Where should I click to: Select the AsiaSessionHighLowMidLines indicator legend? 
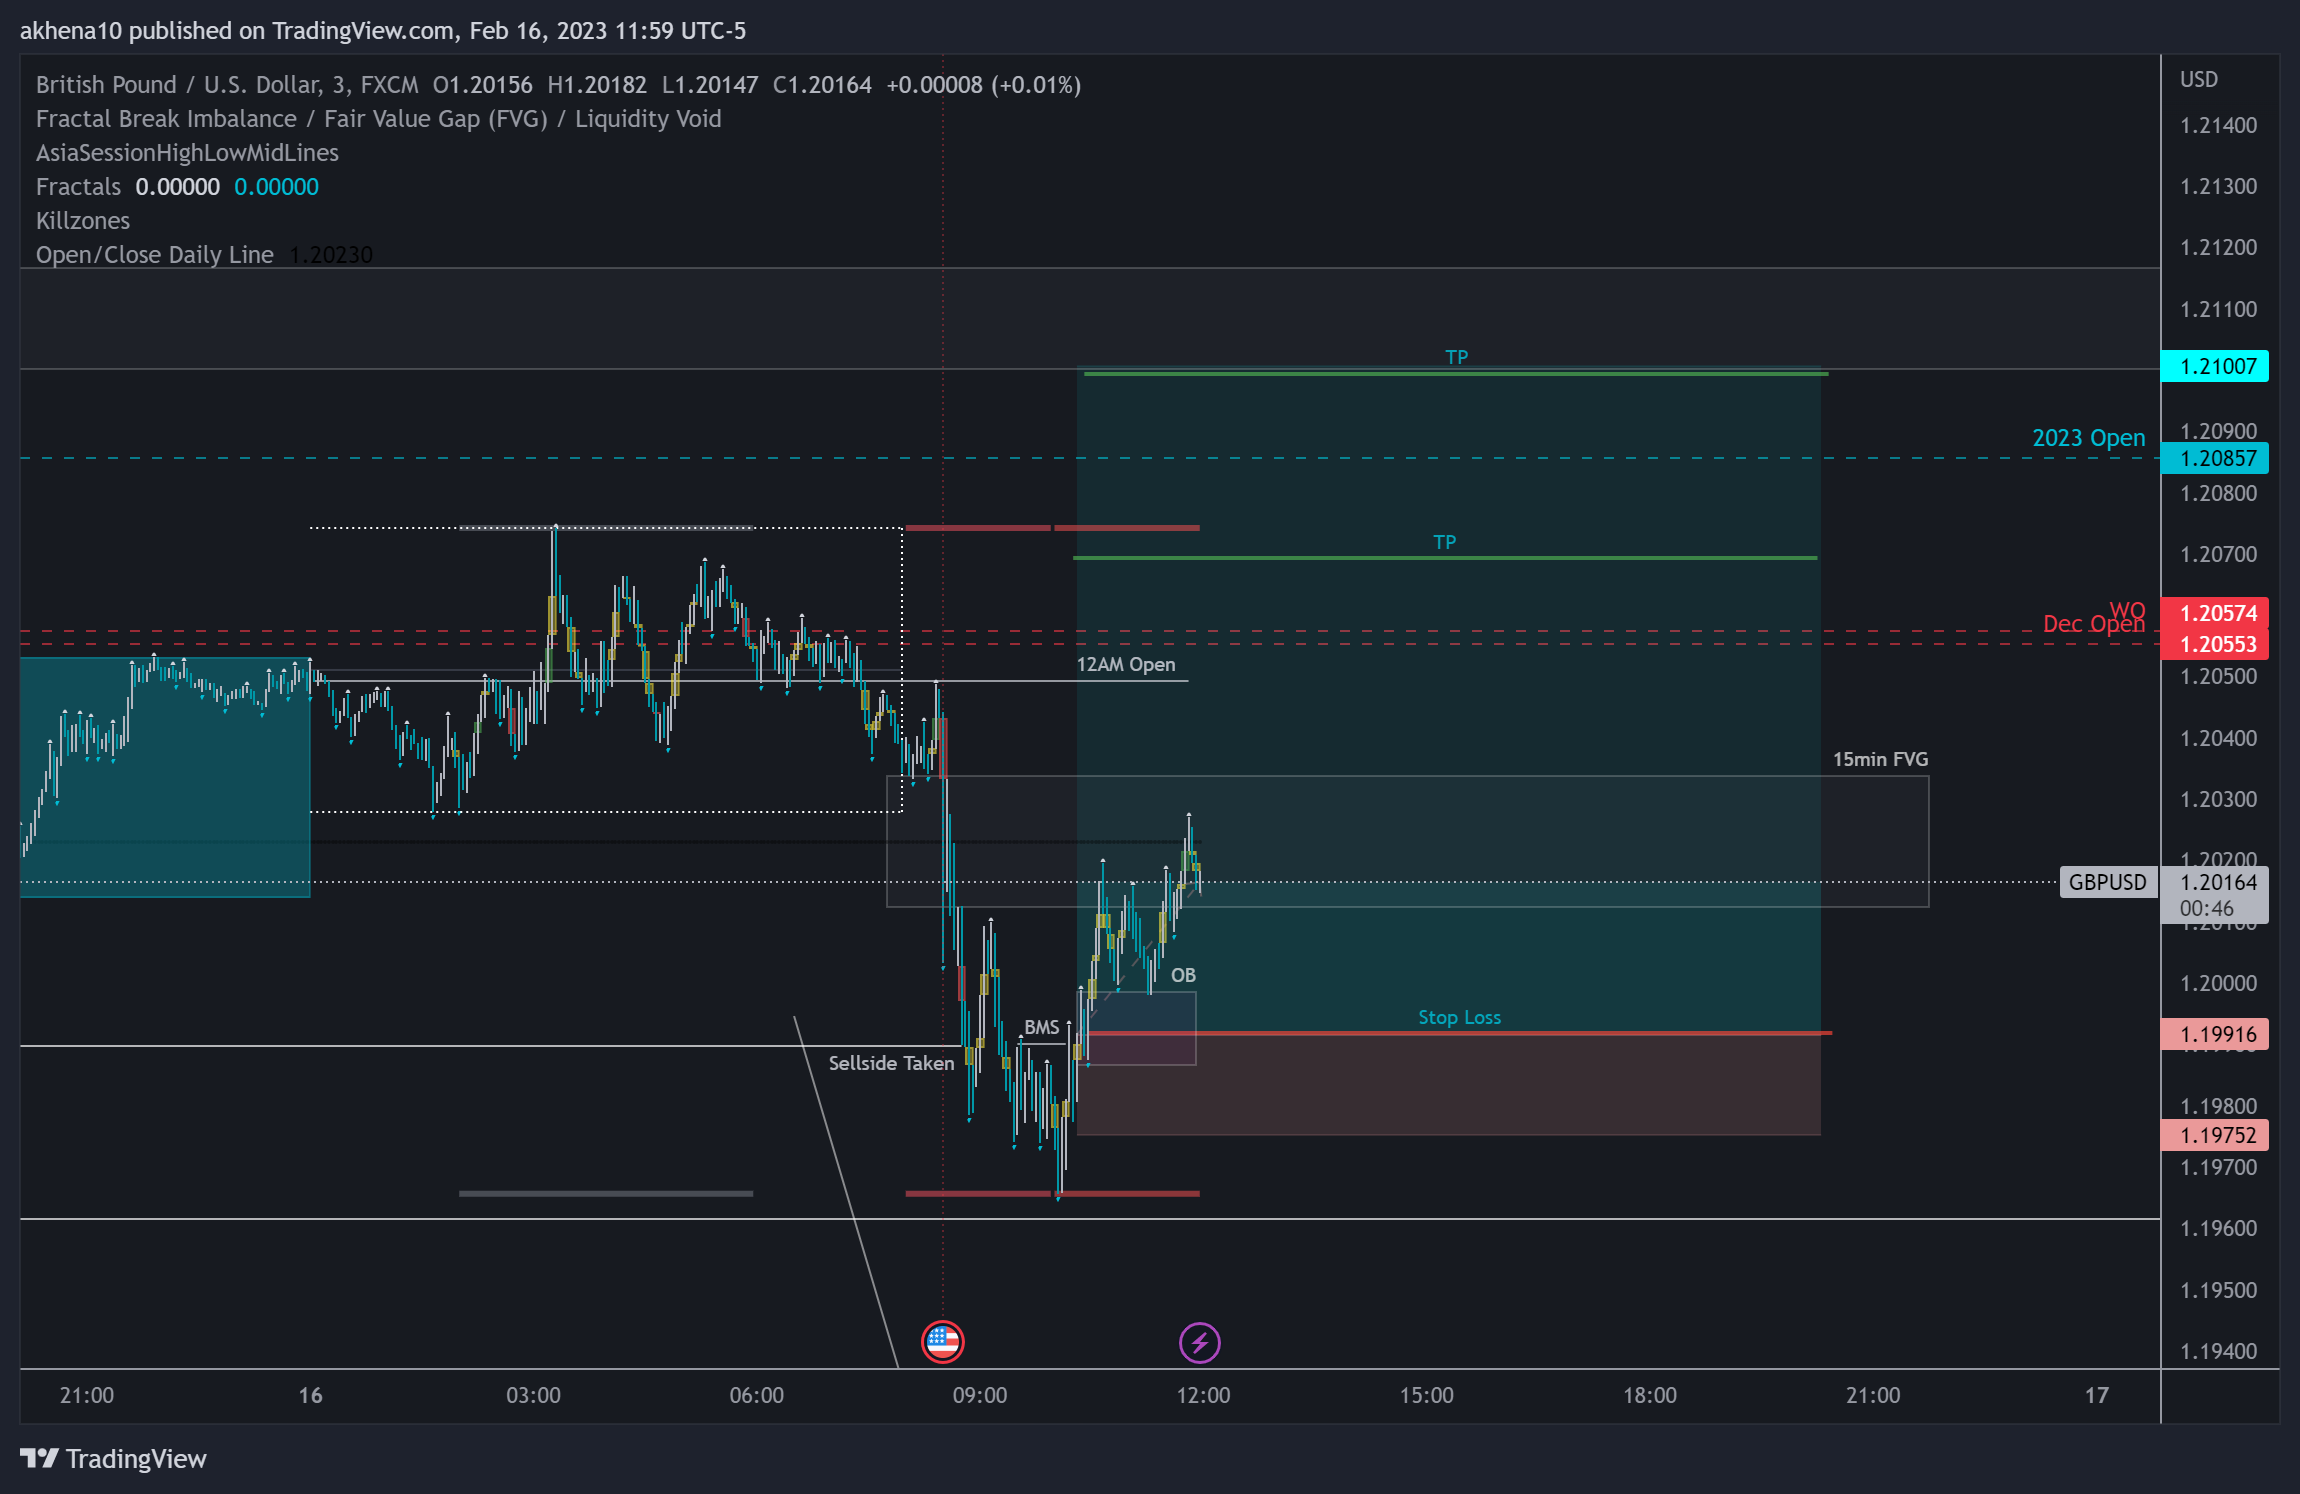coord(187,153)
